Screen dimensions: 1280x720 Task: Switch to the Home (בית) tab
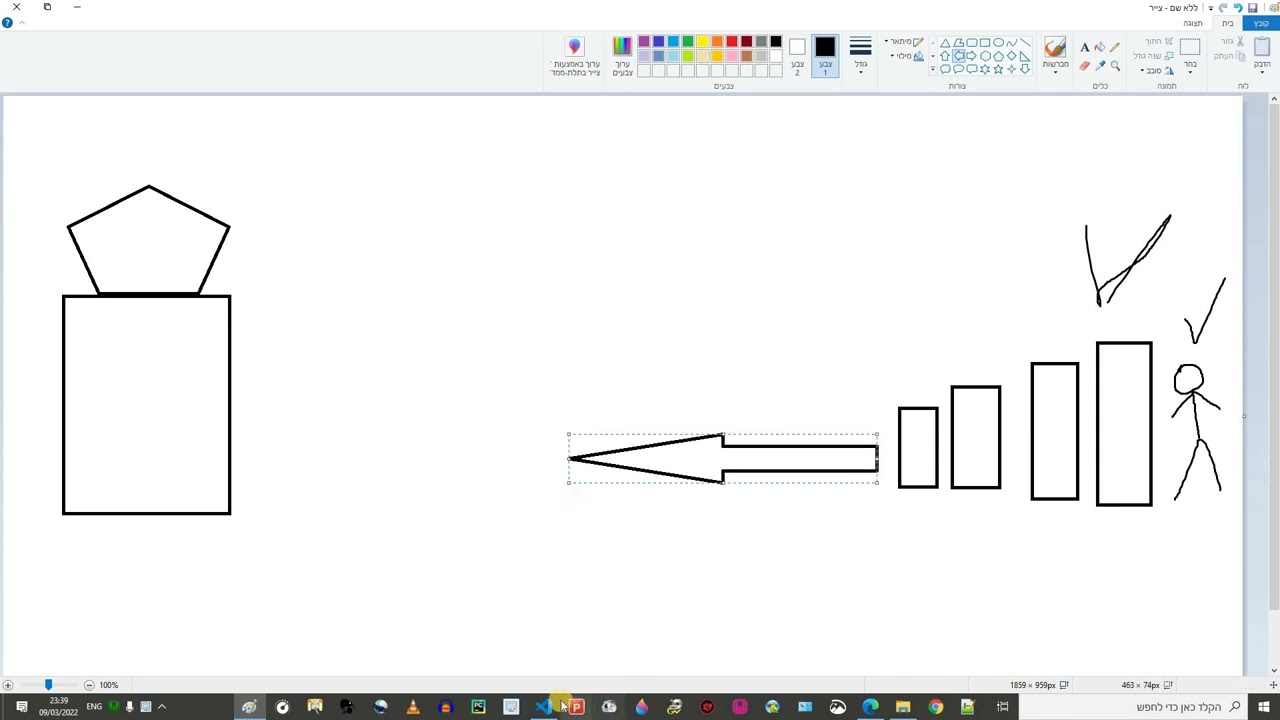point(1227,23)
